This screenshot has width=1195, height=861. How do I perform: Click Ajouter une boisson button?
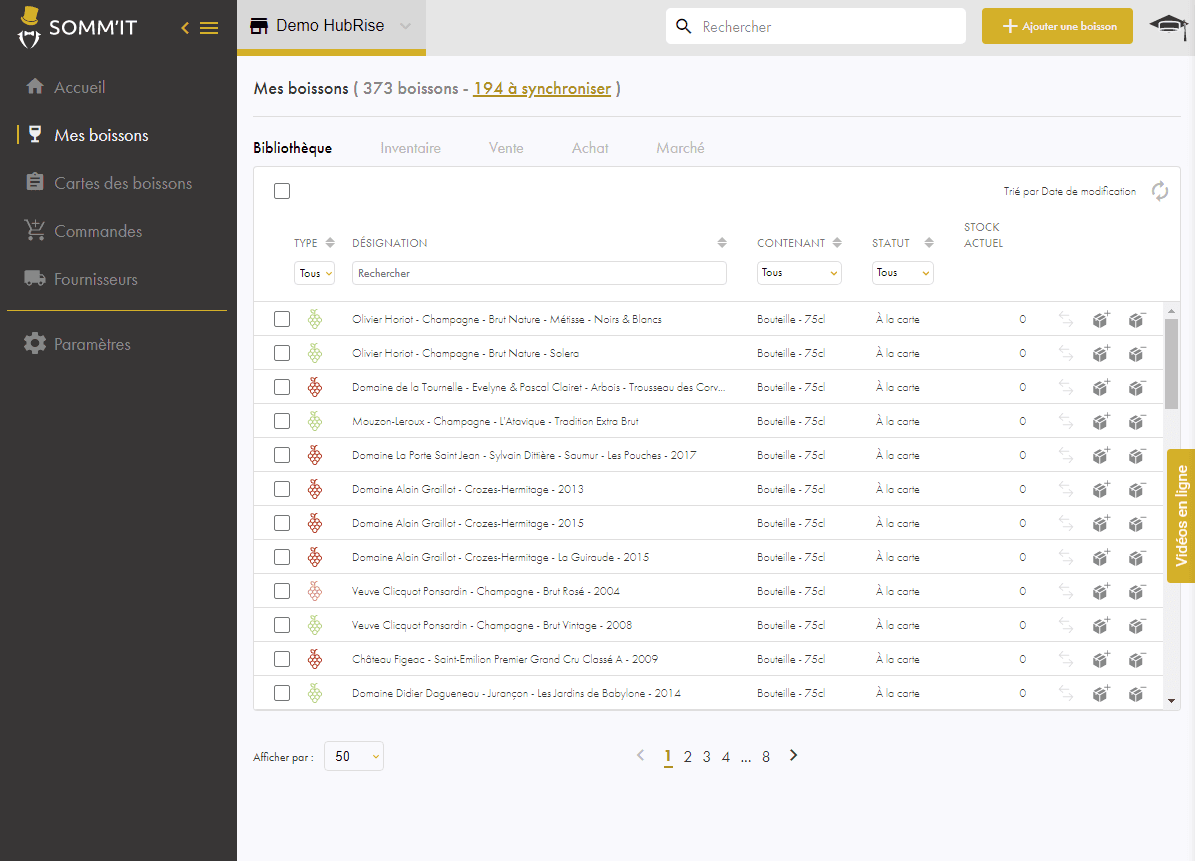[1057, 26]
